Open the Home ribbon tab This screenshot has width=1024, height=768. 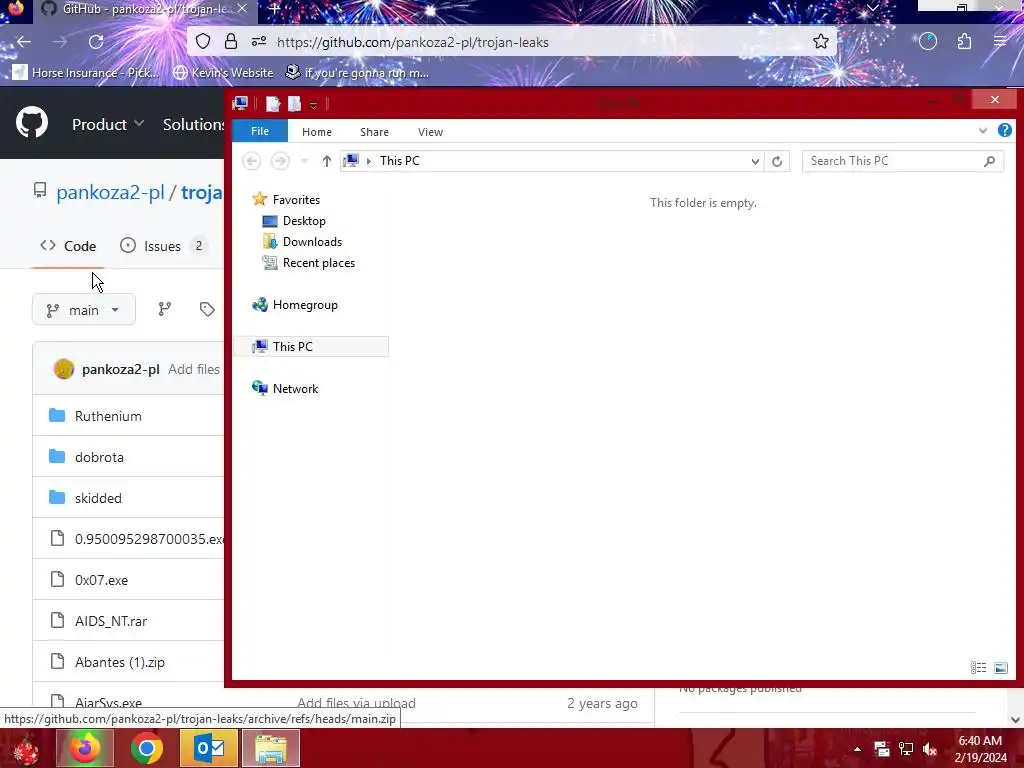coord(317,132)
